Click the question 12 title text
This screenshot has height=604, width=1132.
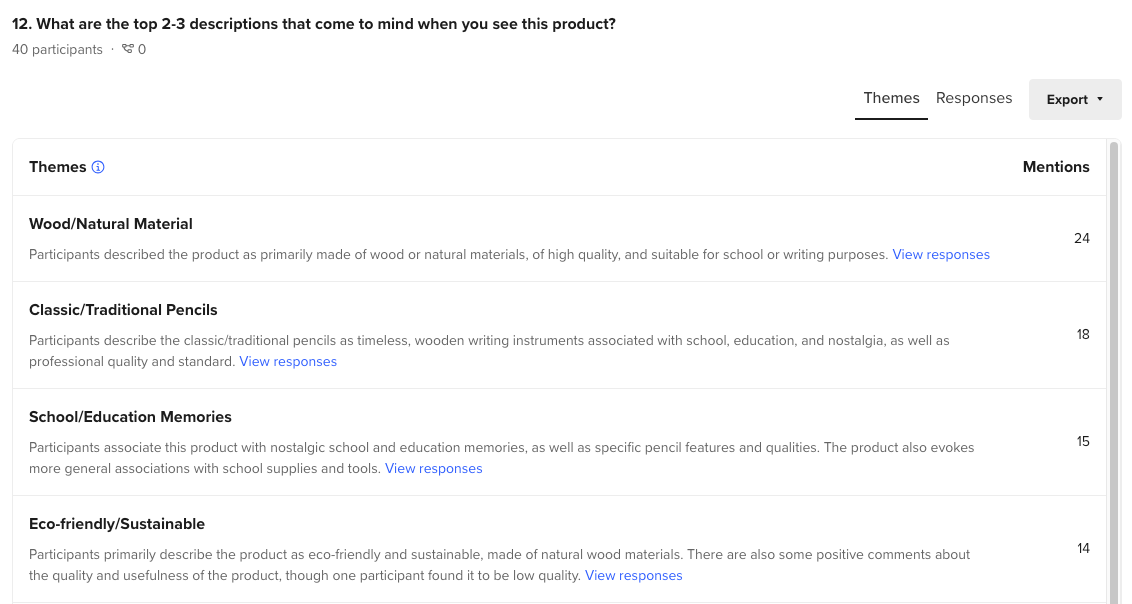(x=313, y=23)
